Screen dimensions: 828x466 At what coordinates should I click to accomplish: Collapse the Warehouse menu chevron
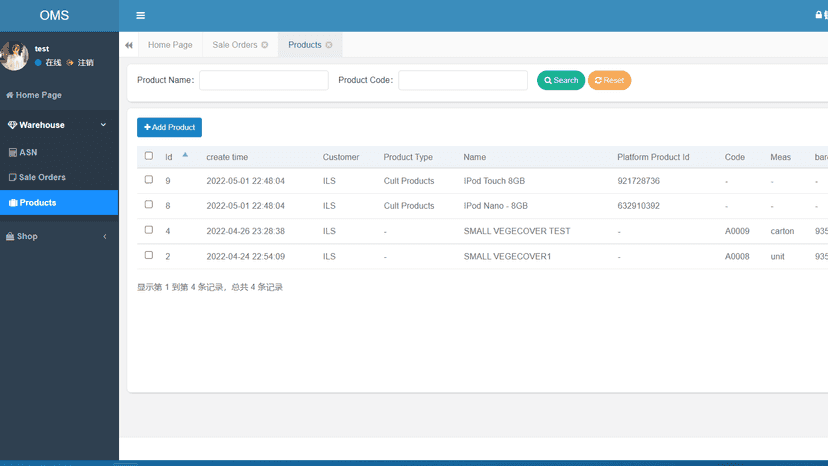104,125
